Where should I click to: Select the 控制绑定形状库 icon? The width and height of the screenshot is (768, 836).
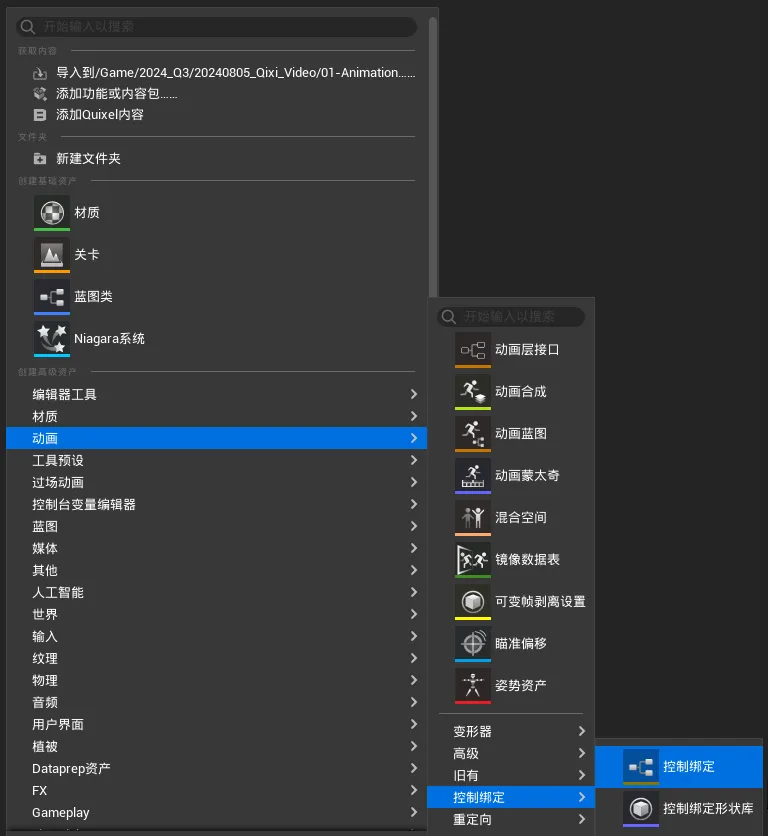tap(641, 808)
